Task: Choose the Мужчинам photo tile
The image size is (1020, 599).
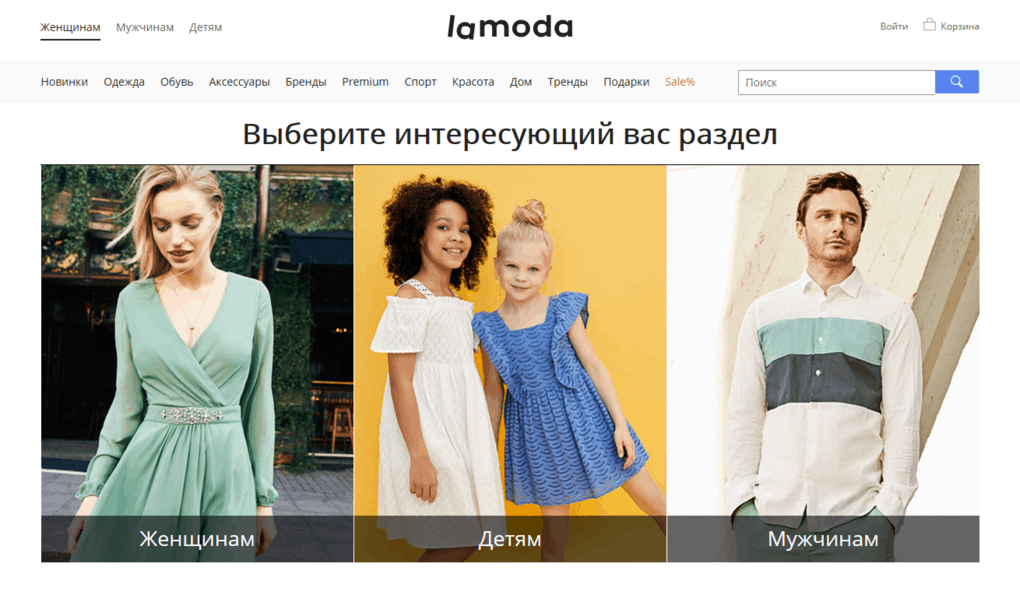Action: click(823, 363)
